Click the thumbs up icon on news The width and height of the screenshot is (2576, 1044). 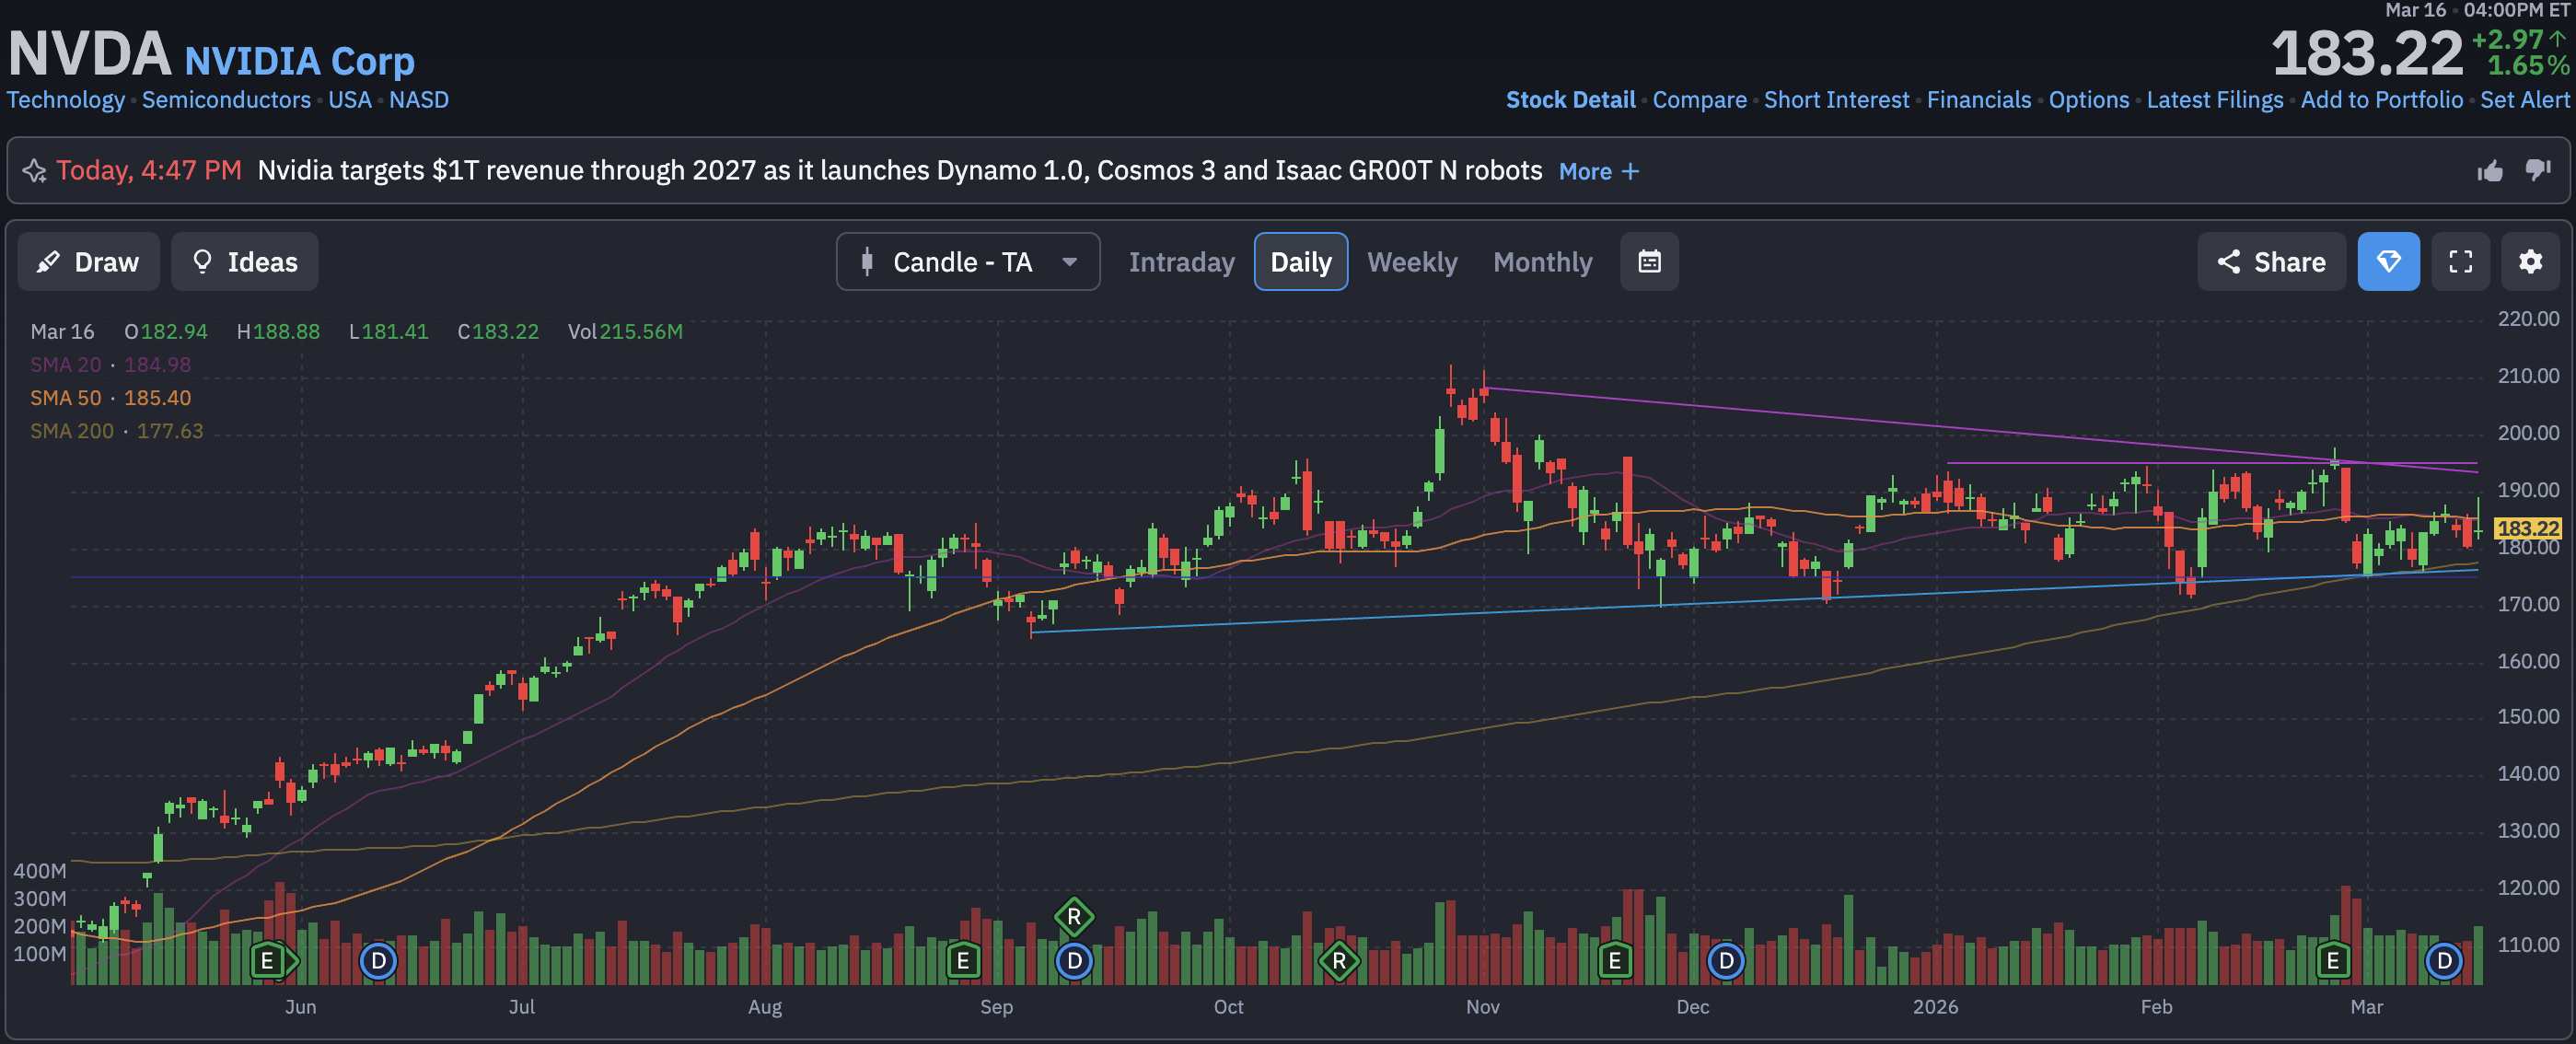(2489, 171)
